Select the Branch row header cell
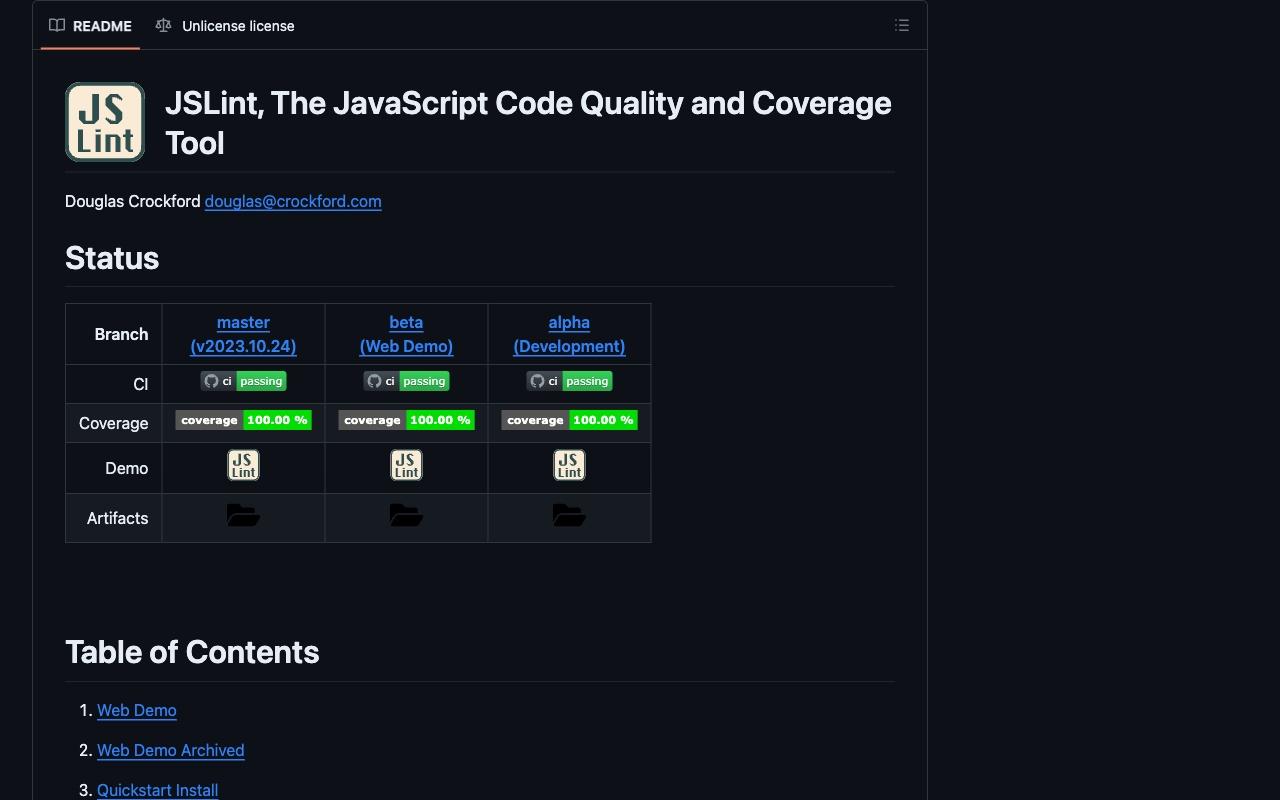The height and width of the screenshot is (800, 1280). click(114, 334)
